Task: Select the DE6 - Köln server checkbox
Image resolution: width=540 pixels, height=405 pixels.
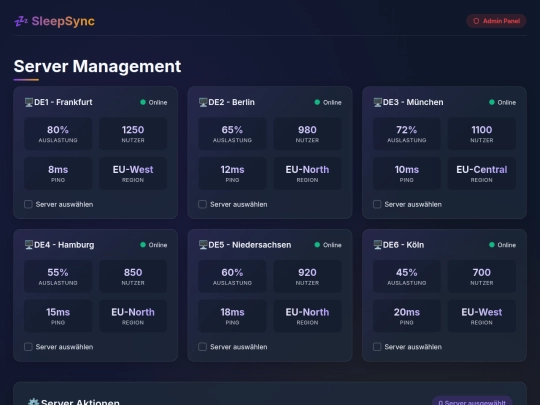Action: coord(377,347)
